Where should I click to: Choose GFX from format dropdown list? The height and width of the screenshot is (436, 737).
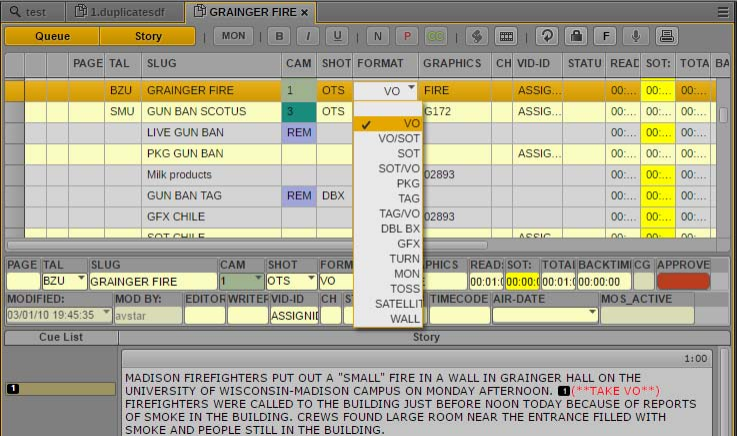coord(388,243)
